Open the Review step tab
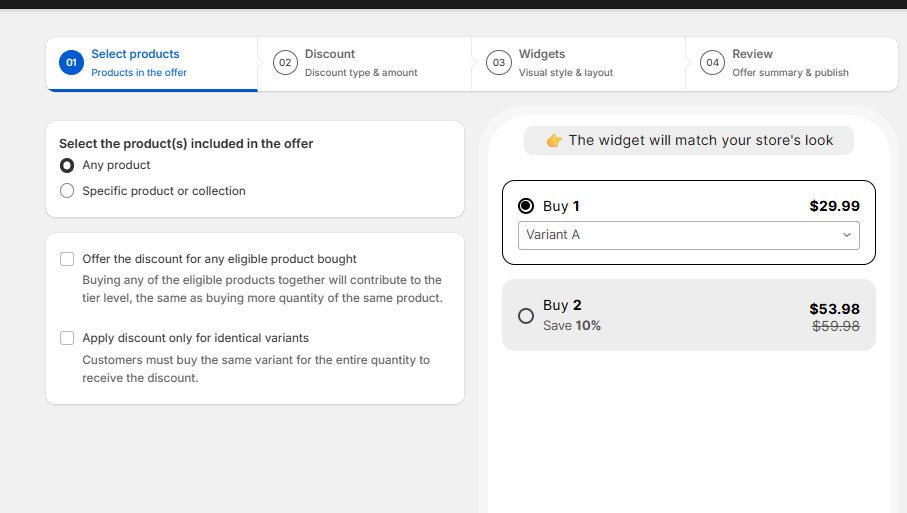This screenshot has height=513, width=907. (x=791, y=63)
